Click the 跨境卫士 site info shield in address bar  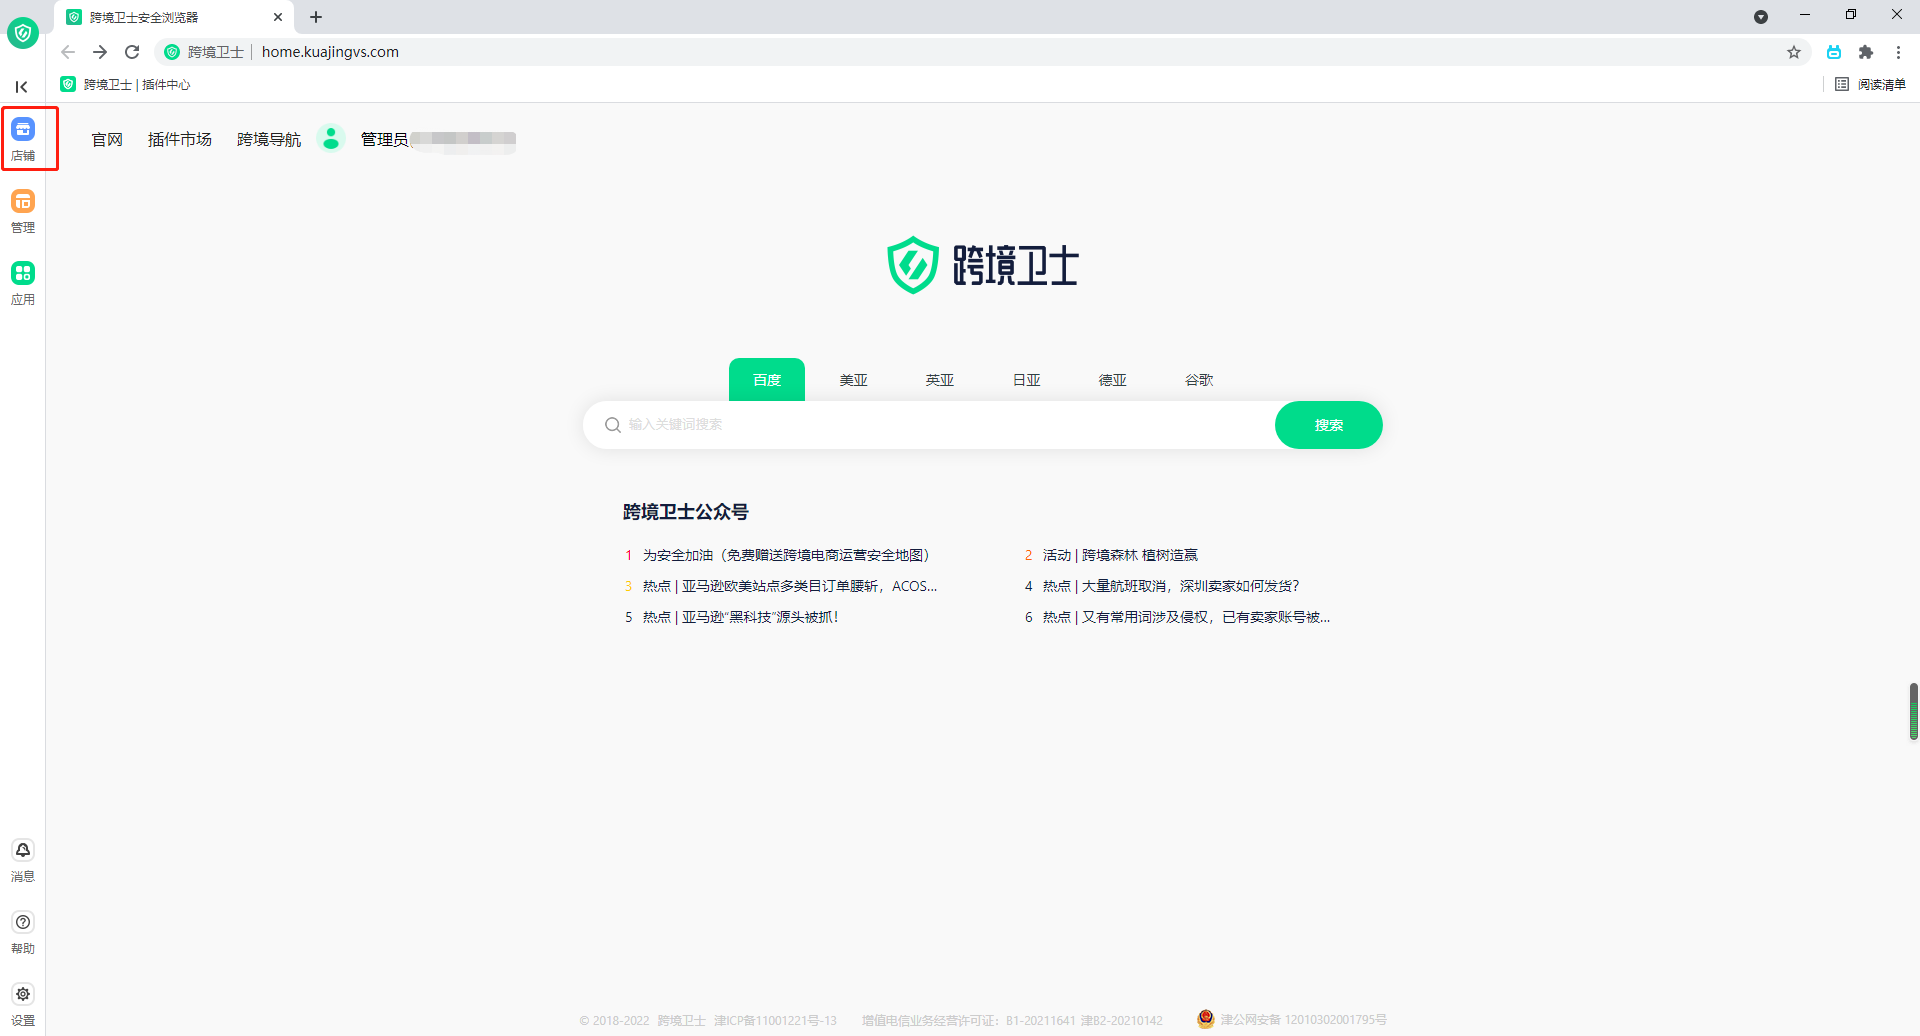pos(172,52)
